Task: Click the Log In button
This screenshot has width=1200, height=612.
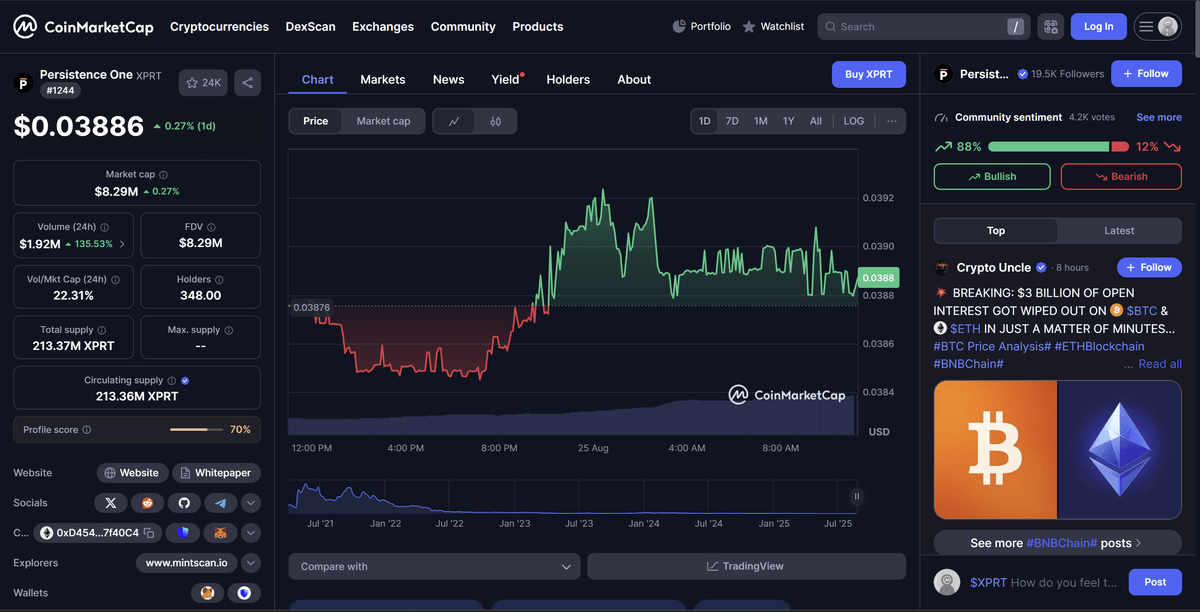Action: (1099, 27)
